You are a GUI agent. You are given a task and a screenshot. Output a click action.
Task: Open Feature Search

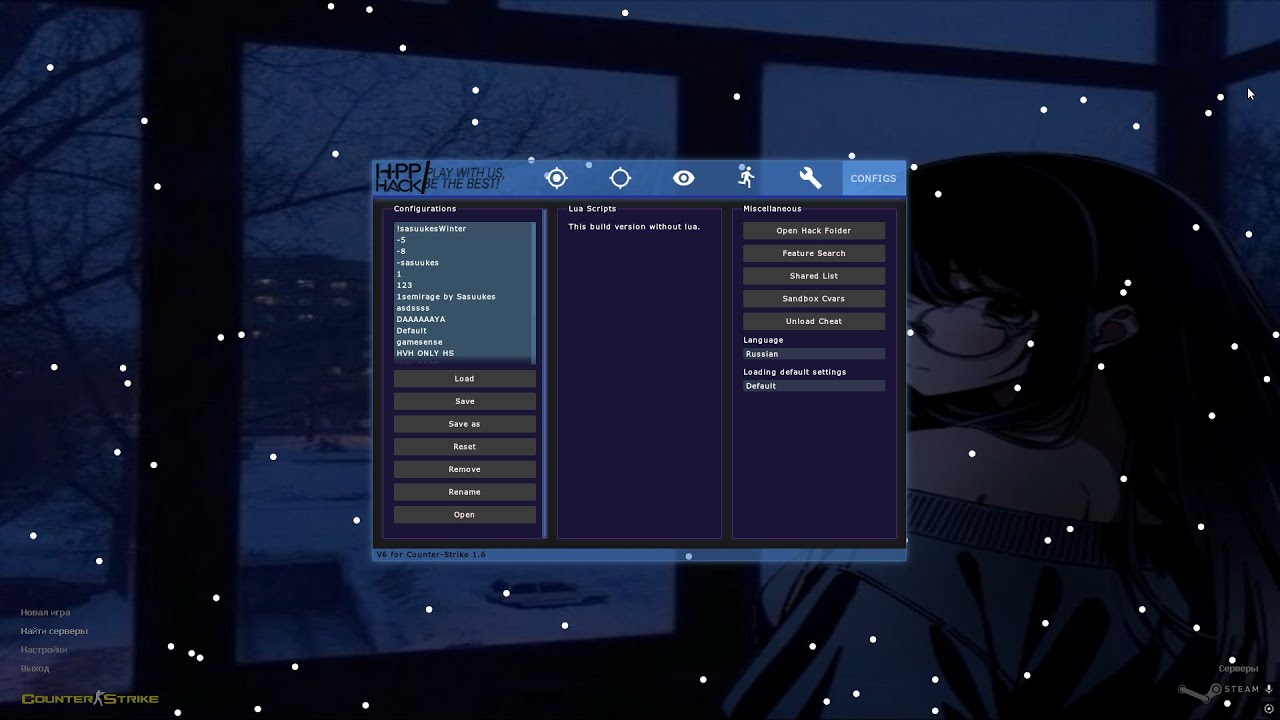[814, 253]
